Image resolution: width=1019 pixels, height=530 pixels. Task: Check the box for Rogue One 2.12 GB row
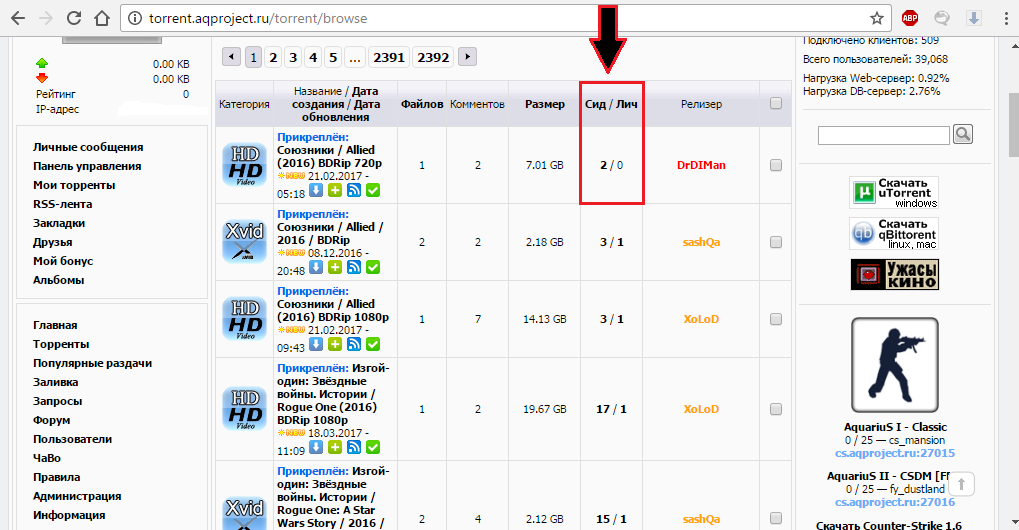click(x=775, y=518)
